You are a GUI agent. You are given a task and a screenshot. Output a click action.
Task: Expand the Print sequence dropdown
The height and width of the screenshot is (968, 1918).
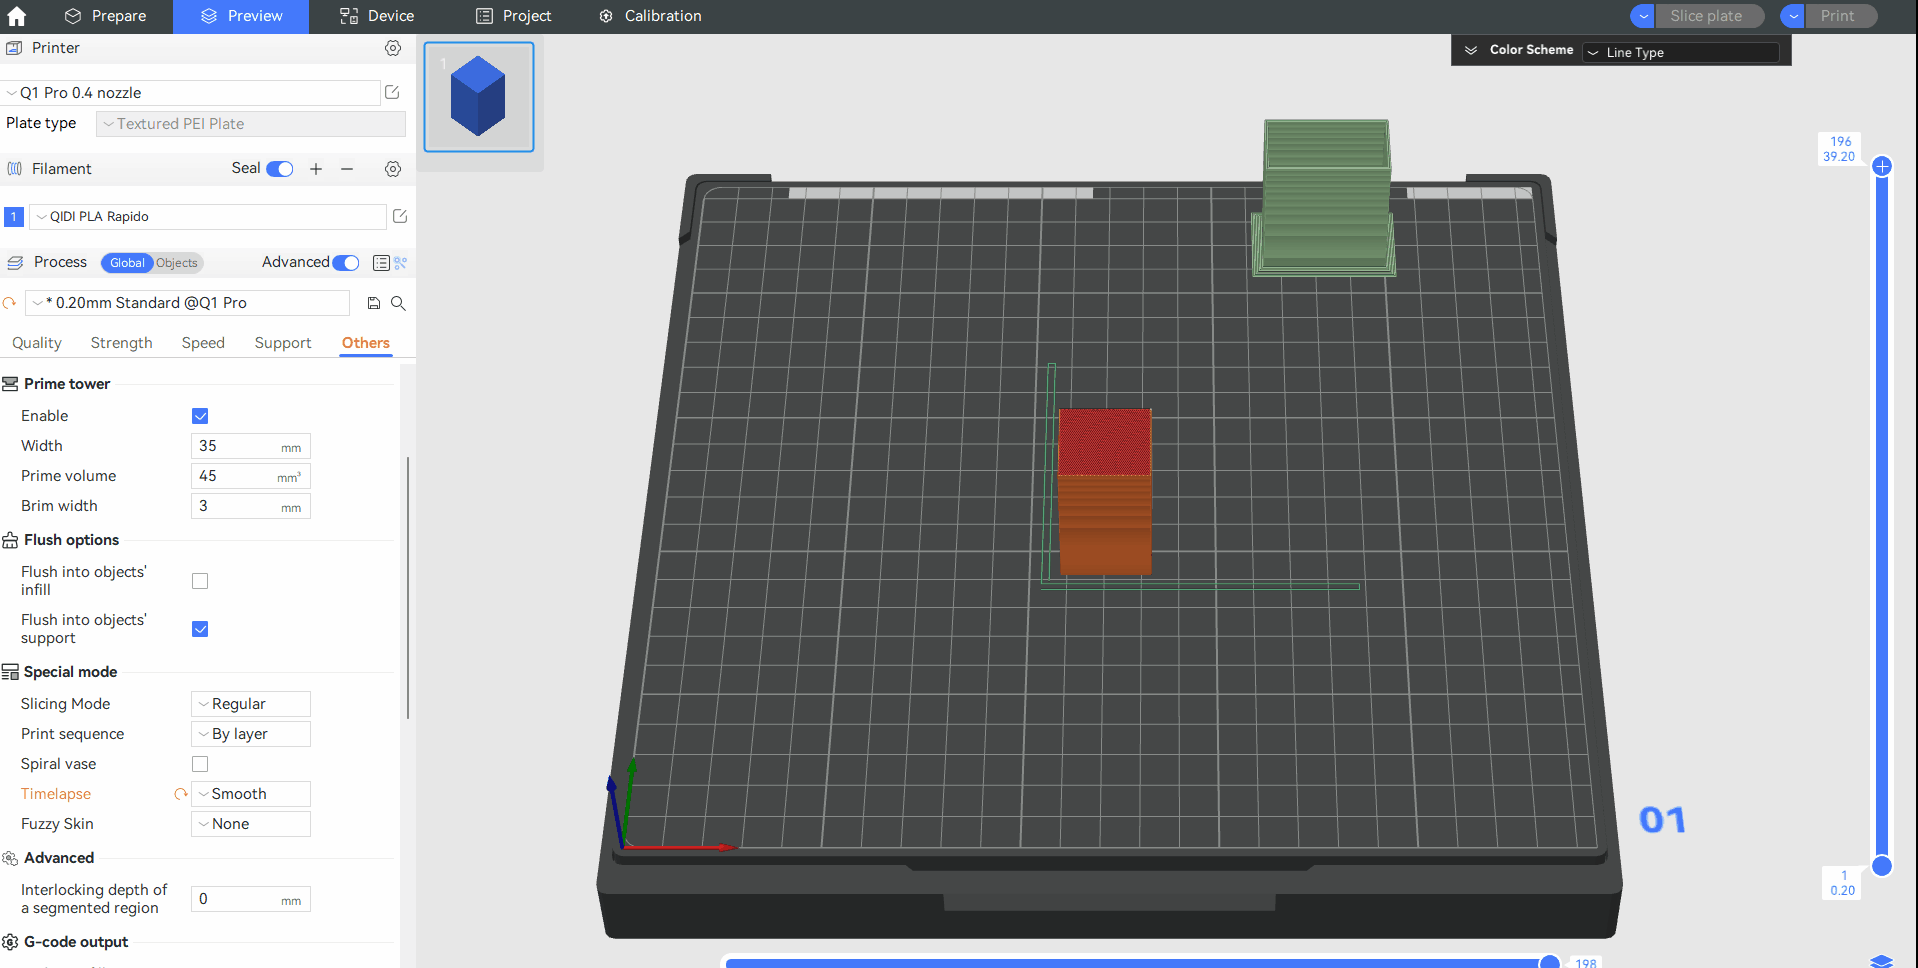(251, 734)
